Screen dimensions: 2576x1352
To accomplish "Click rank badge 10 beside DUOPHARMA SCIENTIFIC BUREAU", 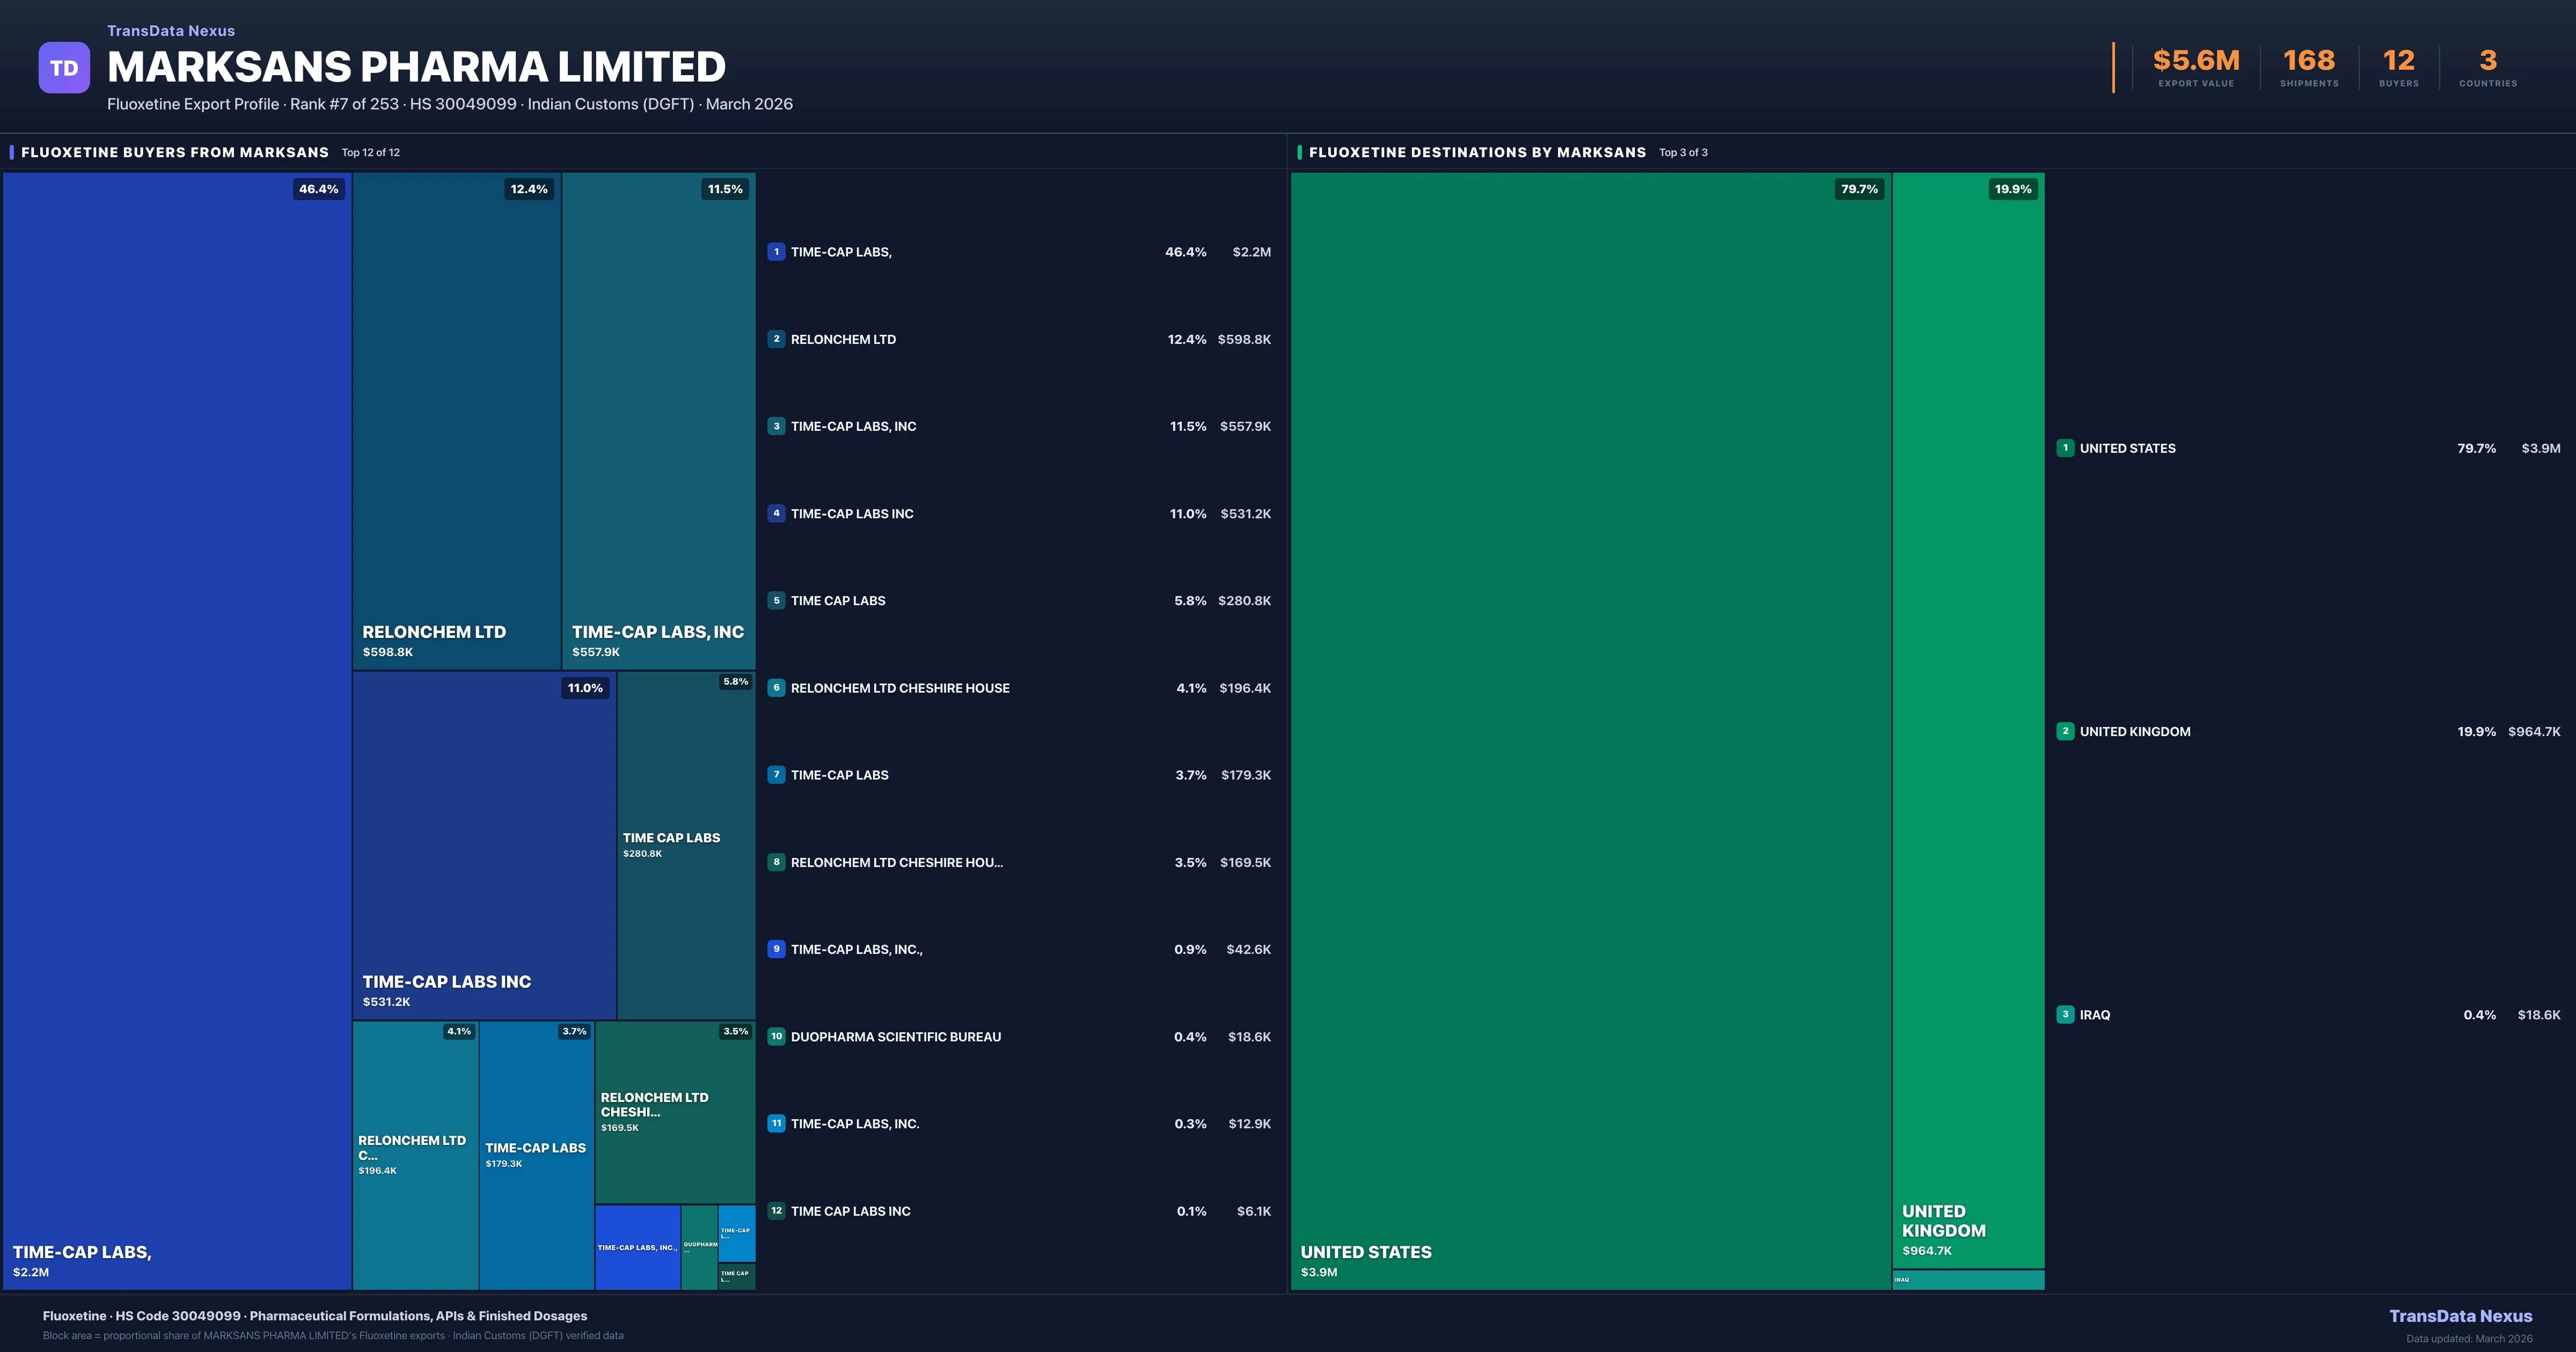I will click(776, 1037).
